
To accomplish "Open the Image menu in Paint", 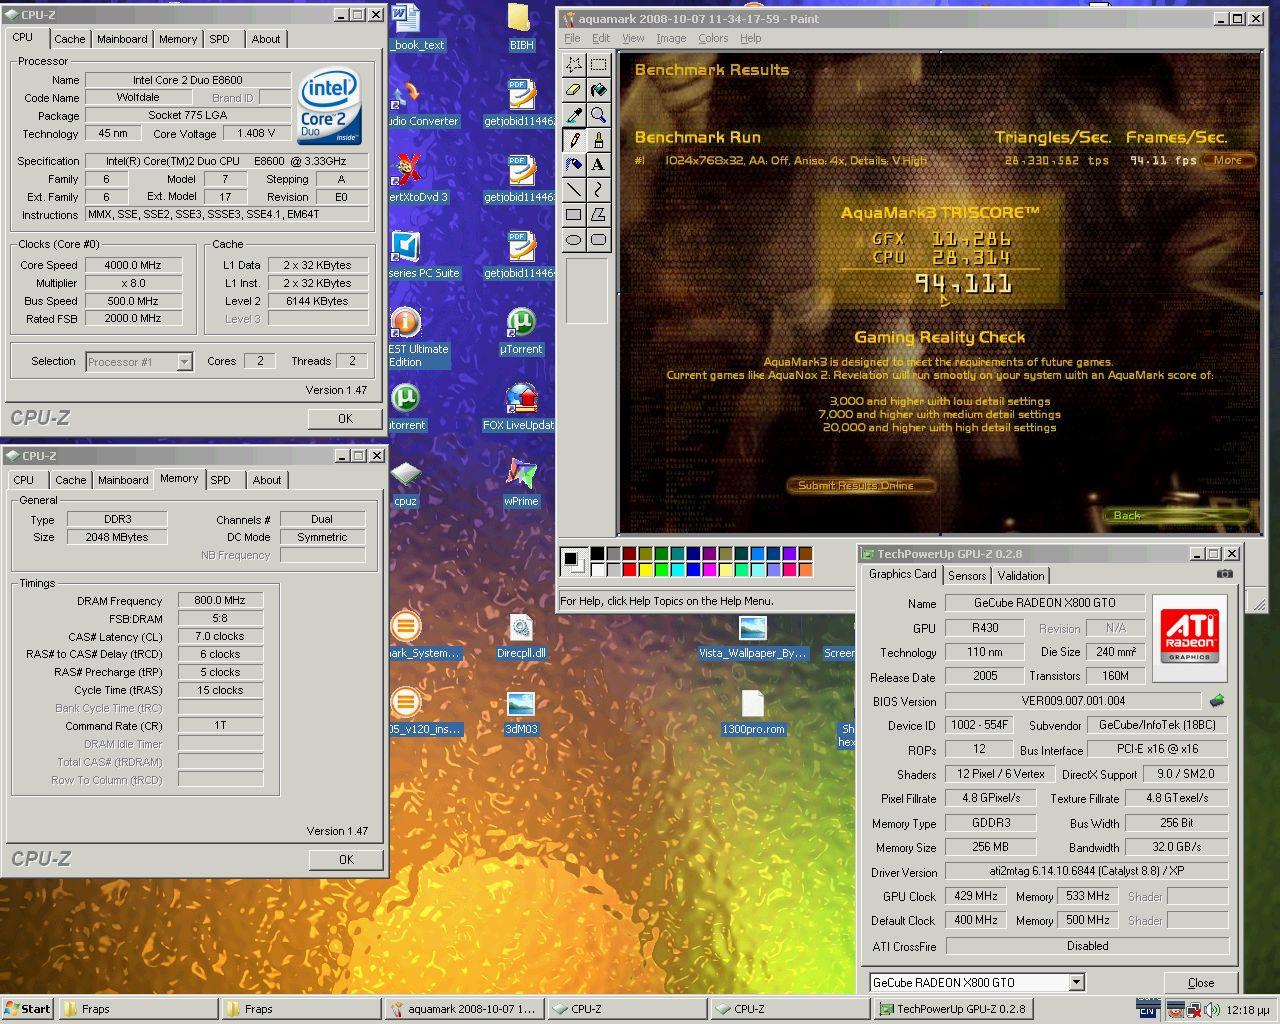I will click(x=671, y=38).
